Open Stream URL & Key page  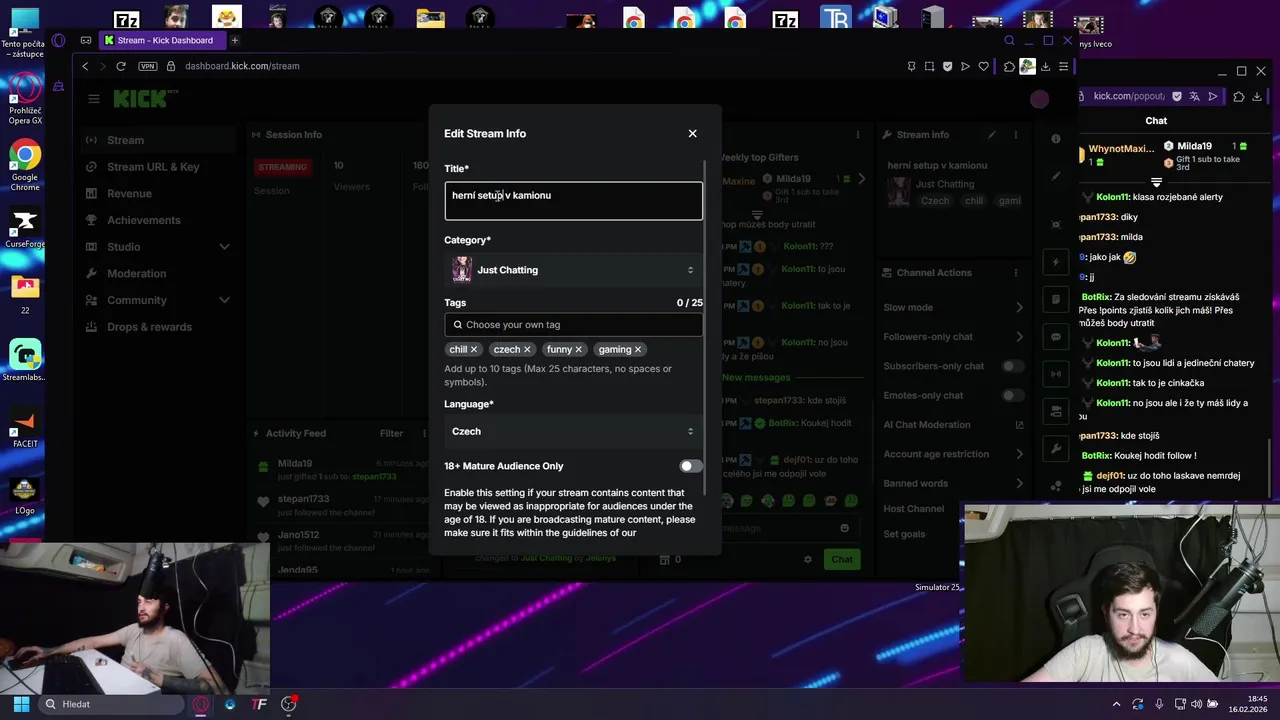pyautogui.click(x=160, y=167)
